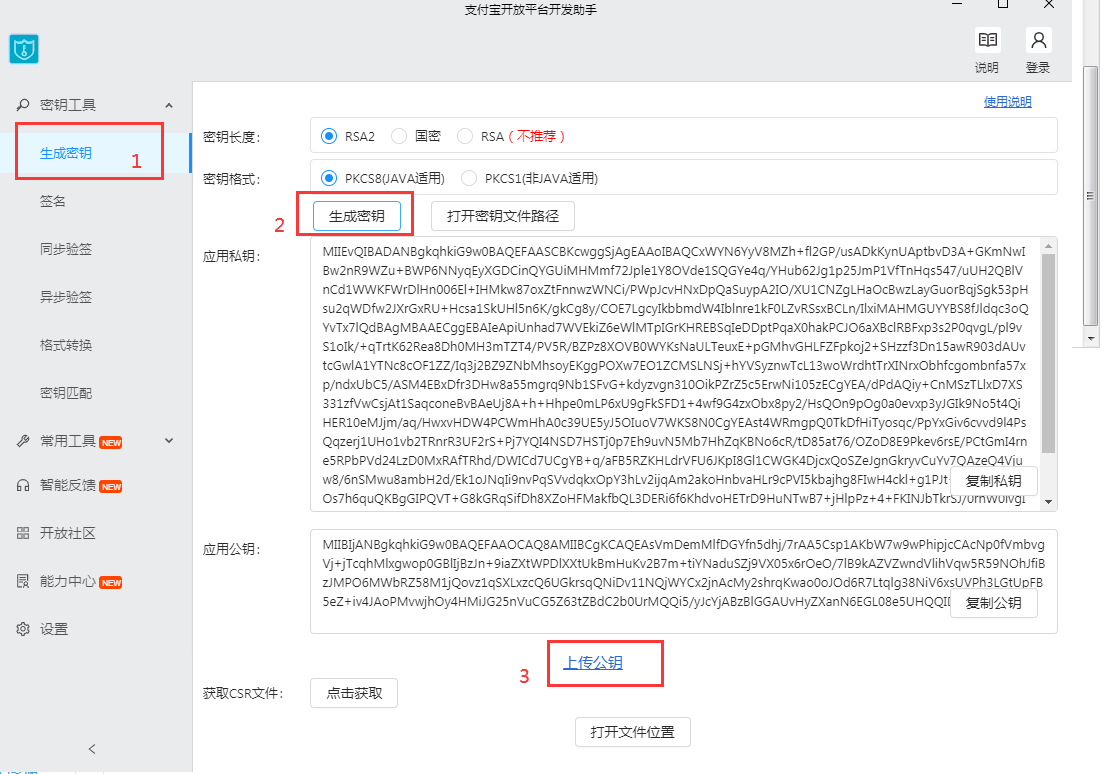Click the 能力中心 icon
The width and height of the screenshot is (1105, 774).
tap(23, 581)
